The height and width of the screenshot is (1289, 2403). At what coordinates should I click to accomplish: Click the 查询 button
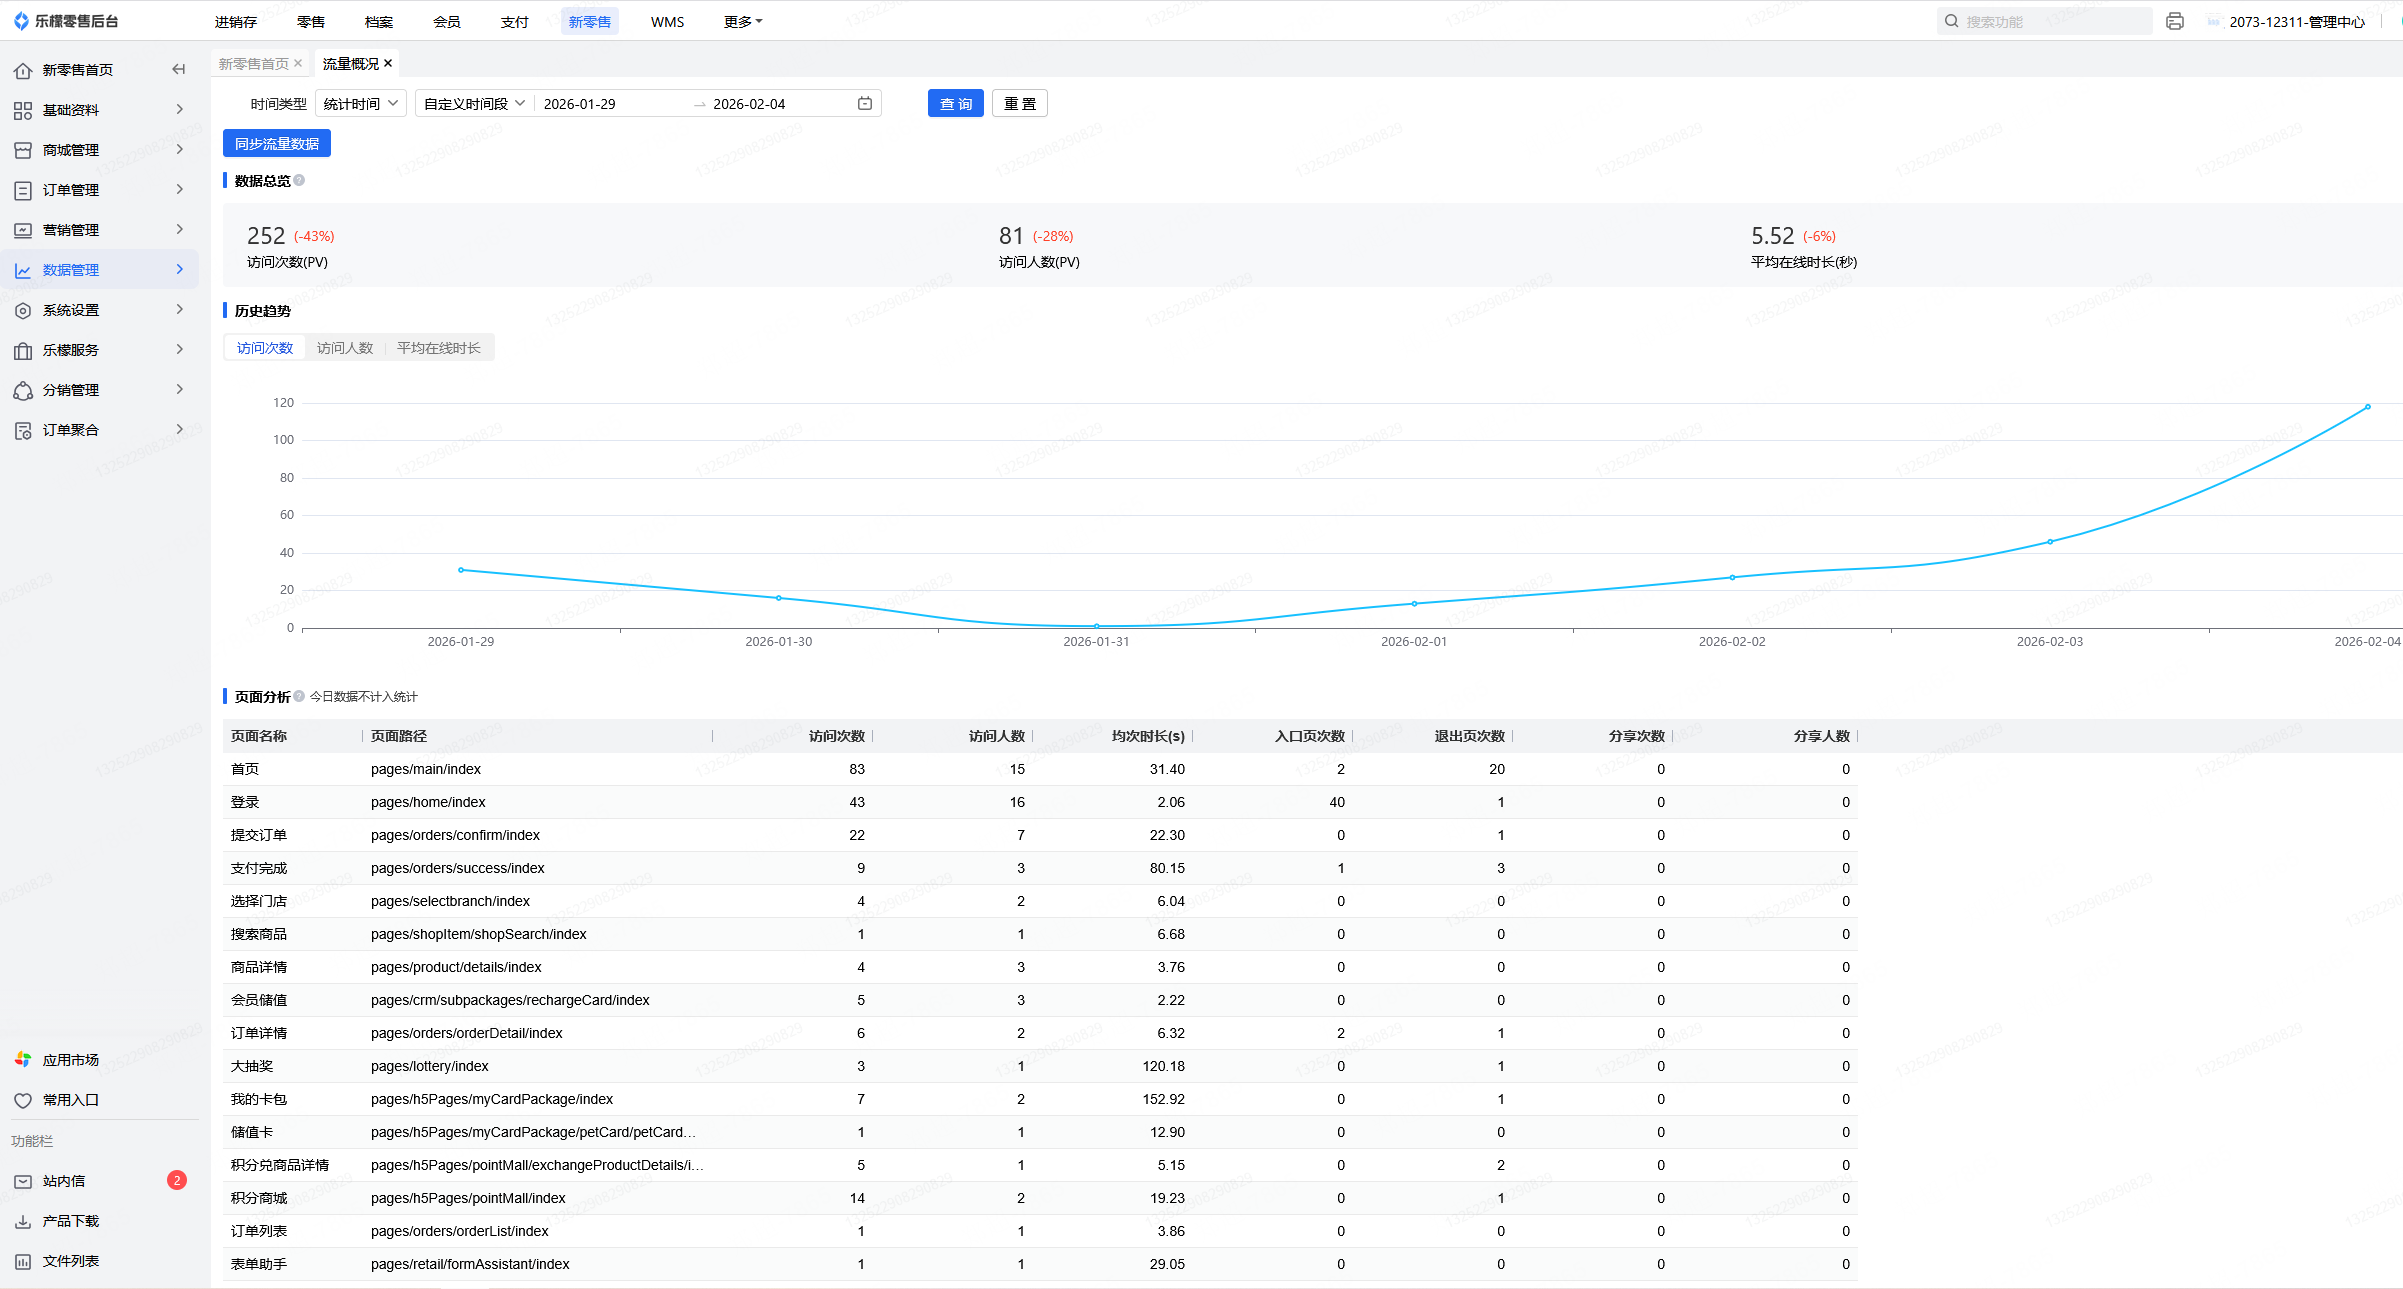tap(955, 104)
